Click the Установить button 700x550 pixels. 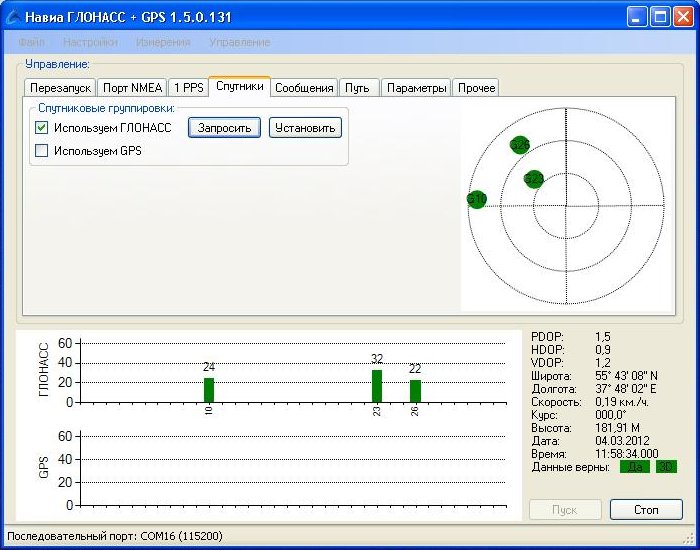pyautogui.click(x=305, y=128)
